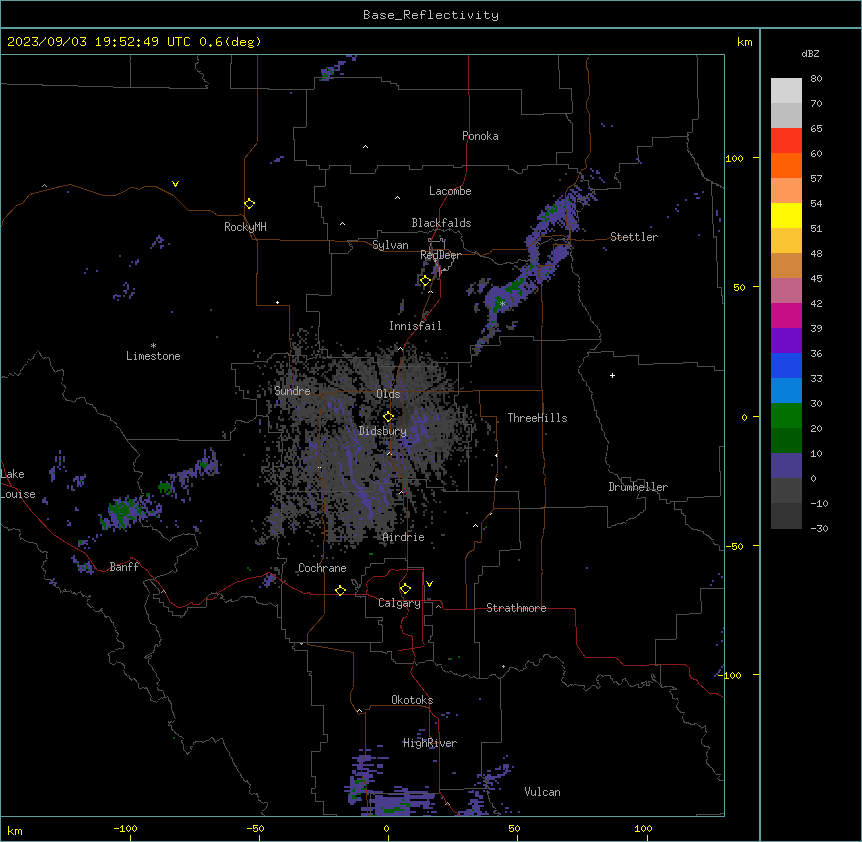This screenshot has width=862, height=842.
Task: Select the yellow diamond marker below Cochrane
Action: (x=340, y=590)
